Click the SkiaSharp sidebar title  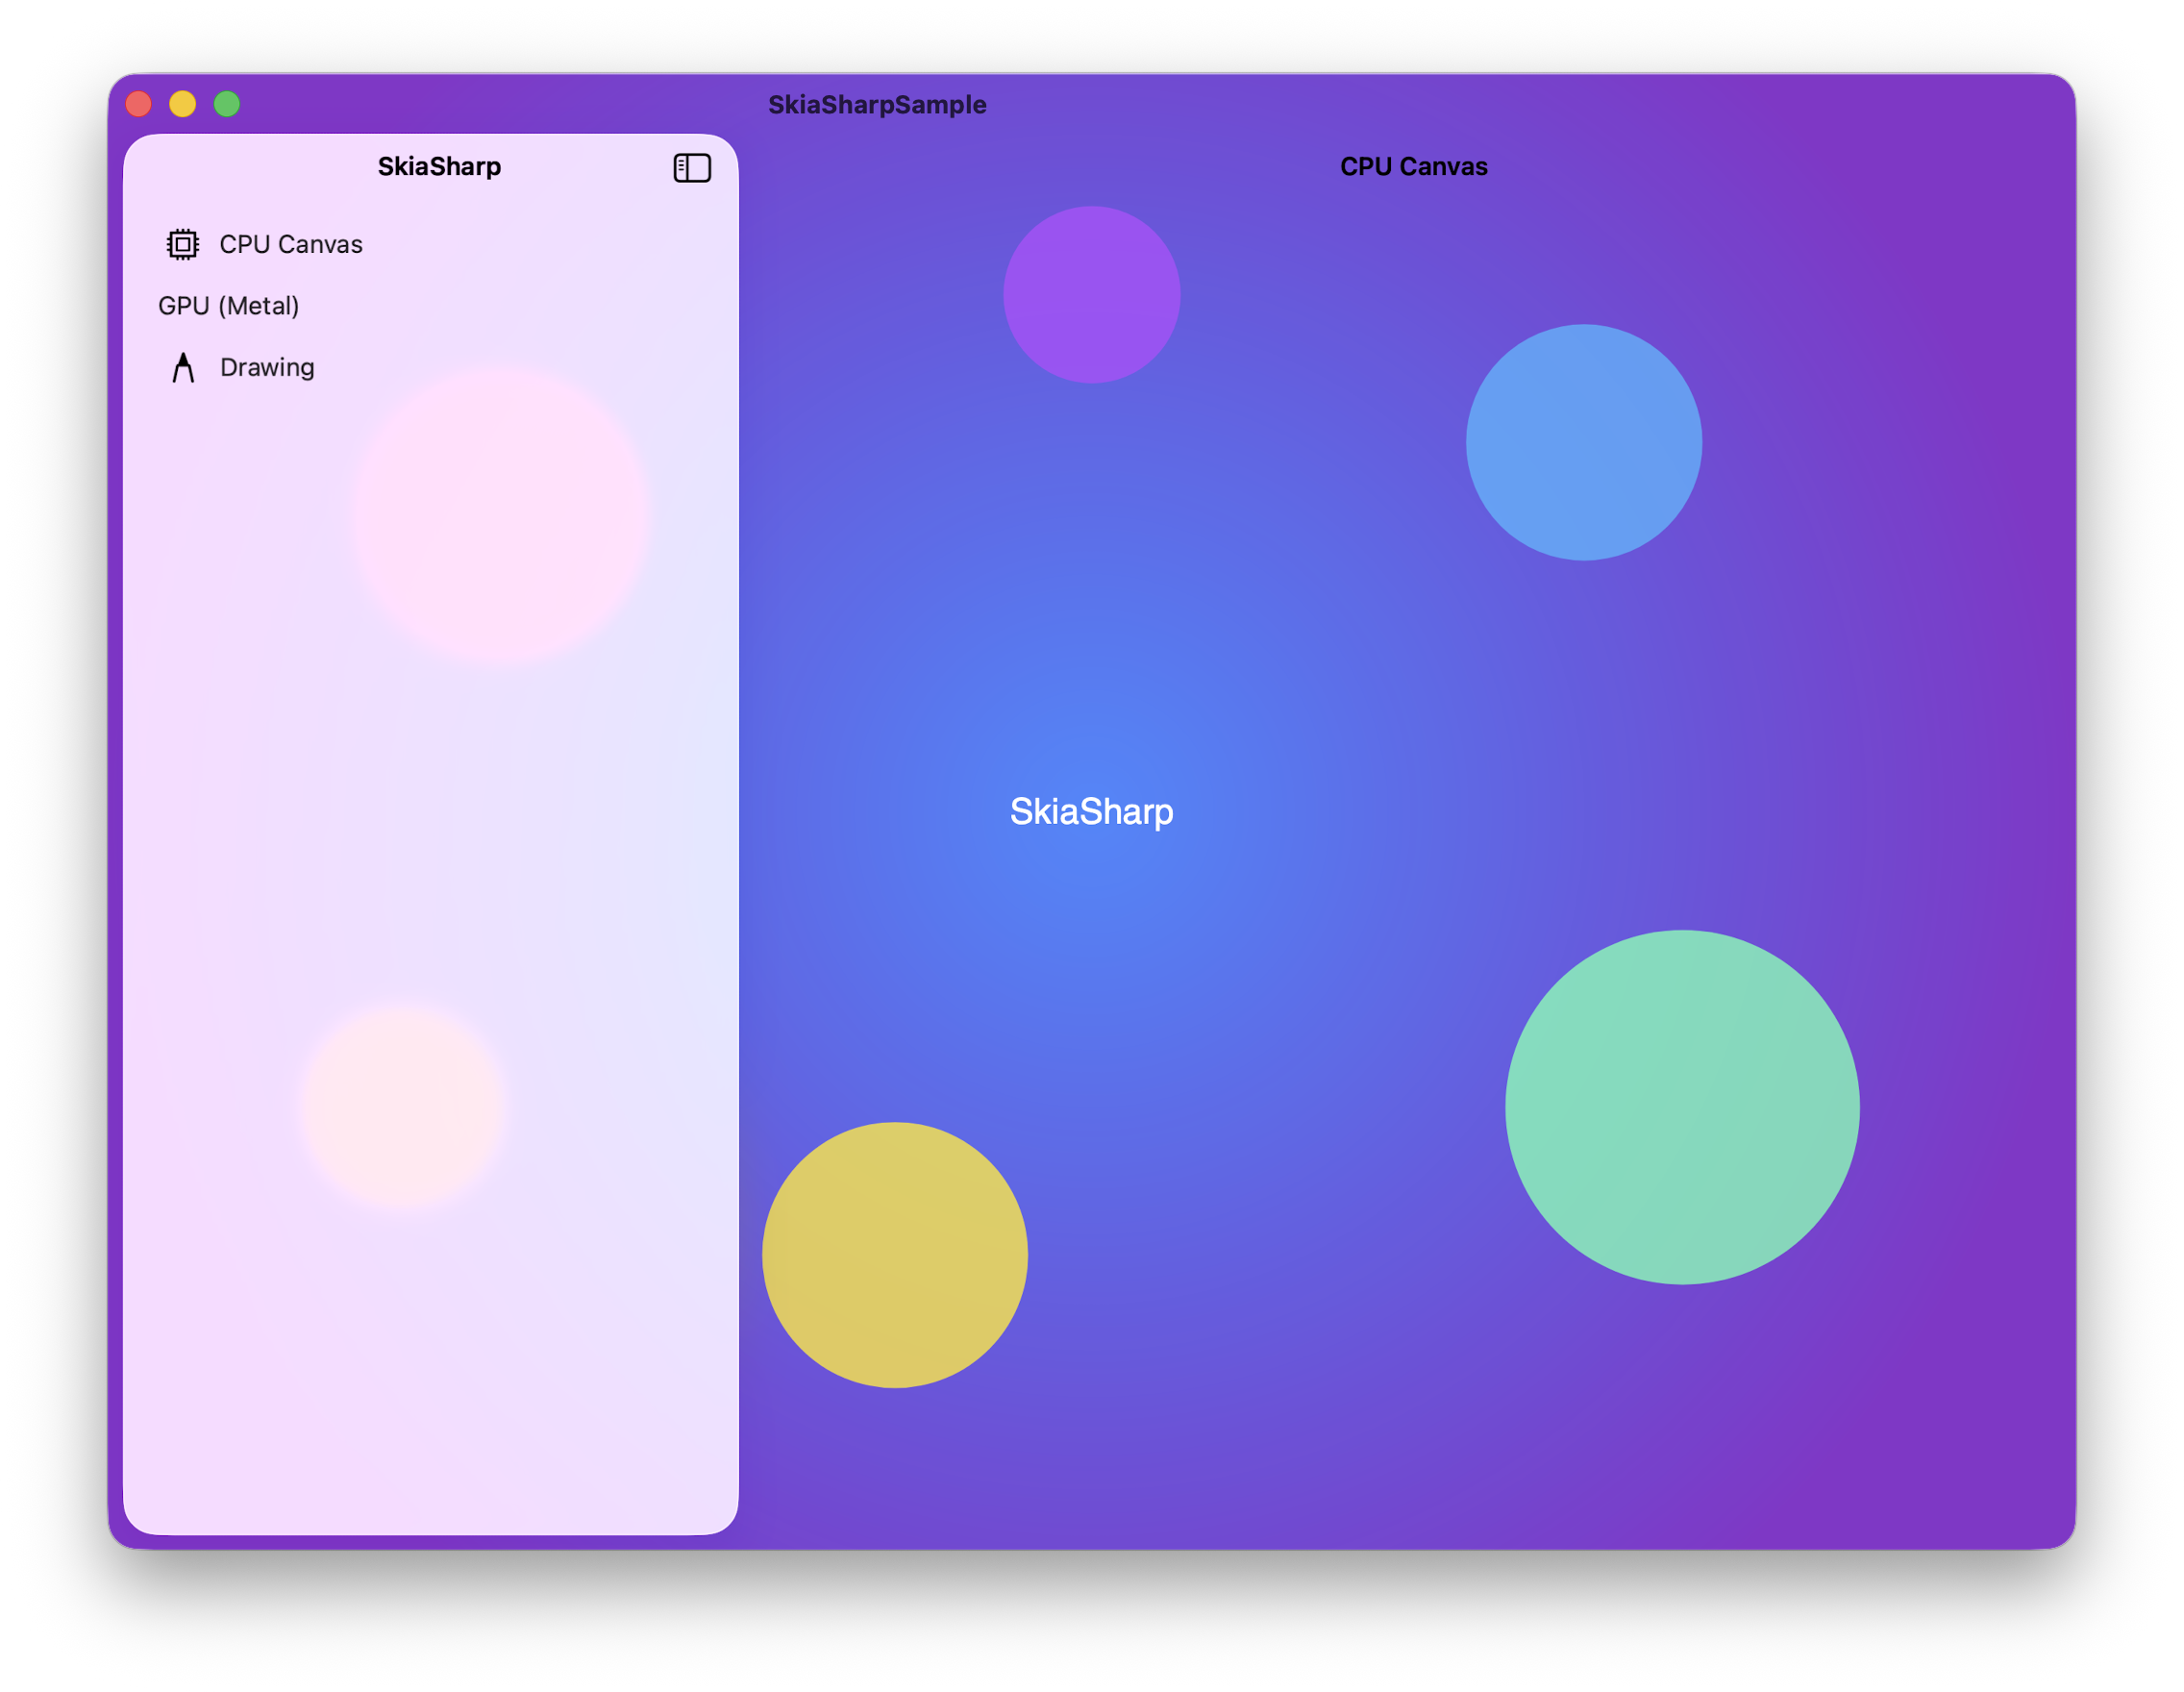(x=439, y=166)
